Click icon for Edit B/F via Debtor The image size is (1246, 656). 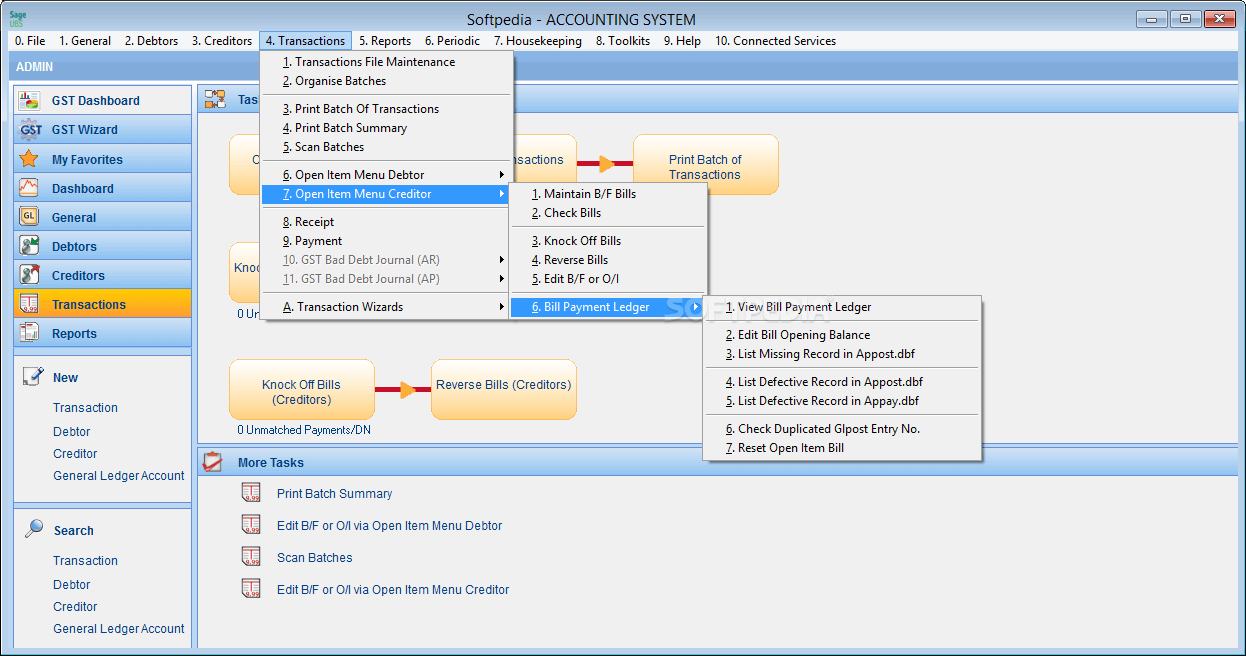(251, 525)
